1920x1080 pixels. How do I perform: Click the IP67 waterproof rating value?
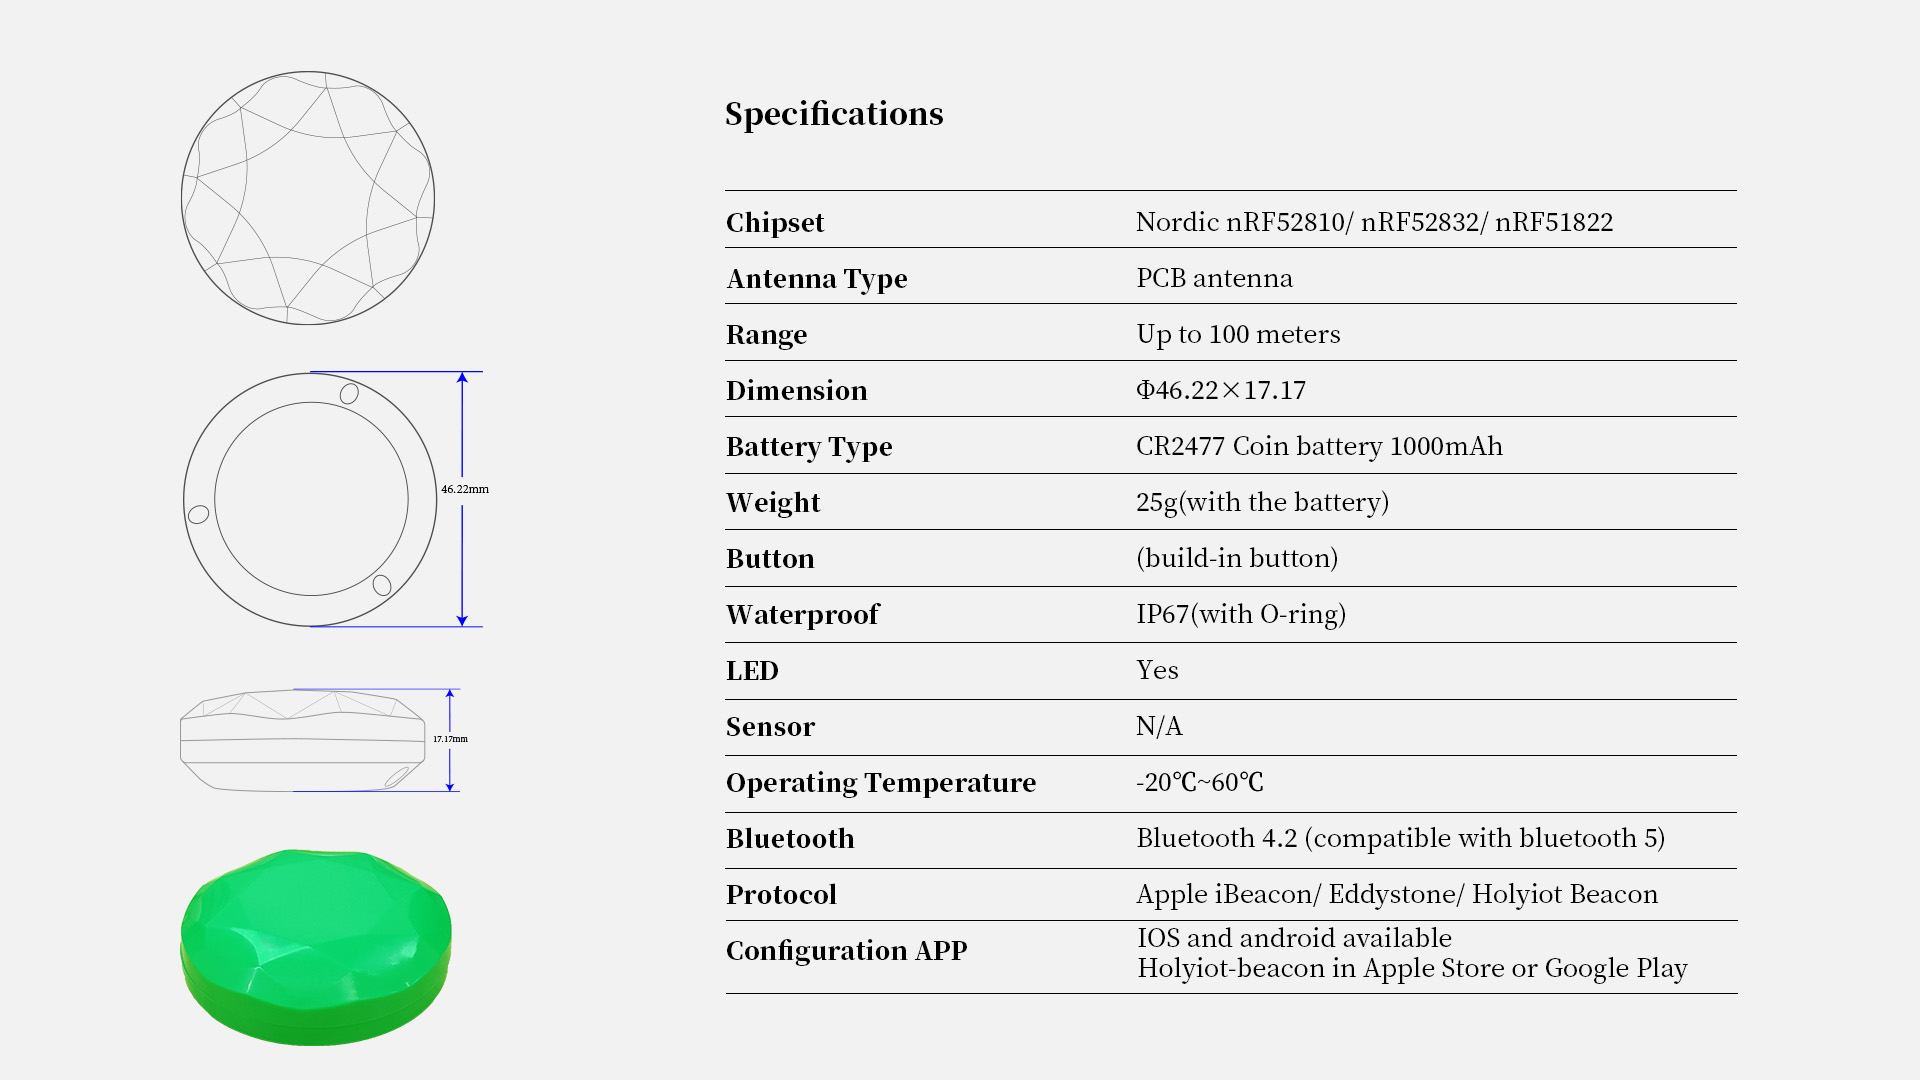1241,614
